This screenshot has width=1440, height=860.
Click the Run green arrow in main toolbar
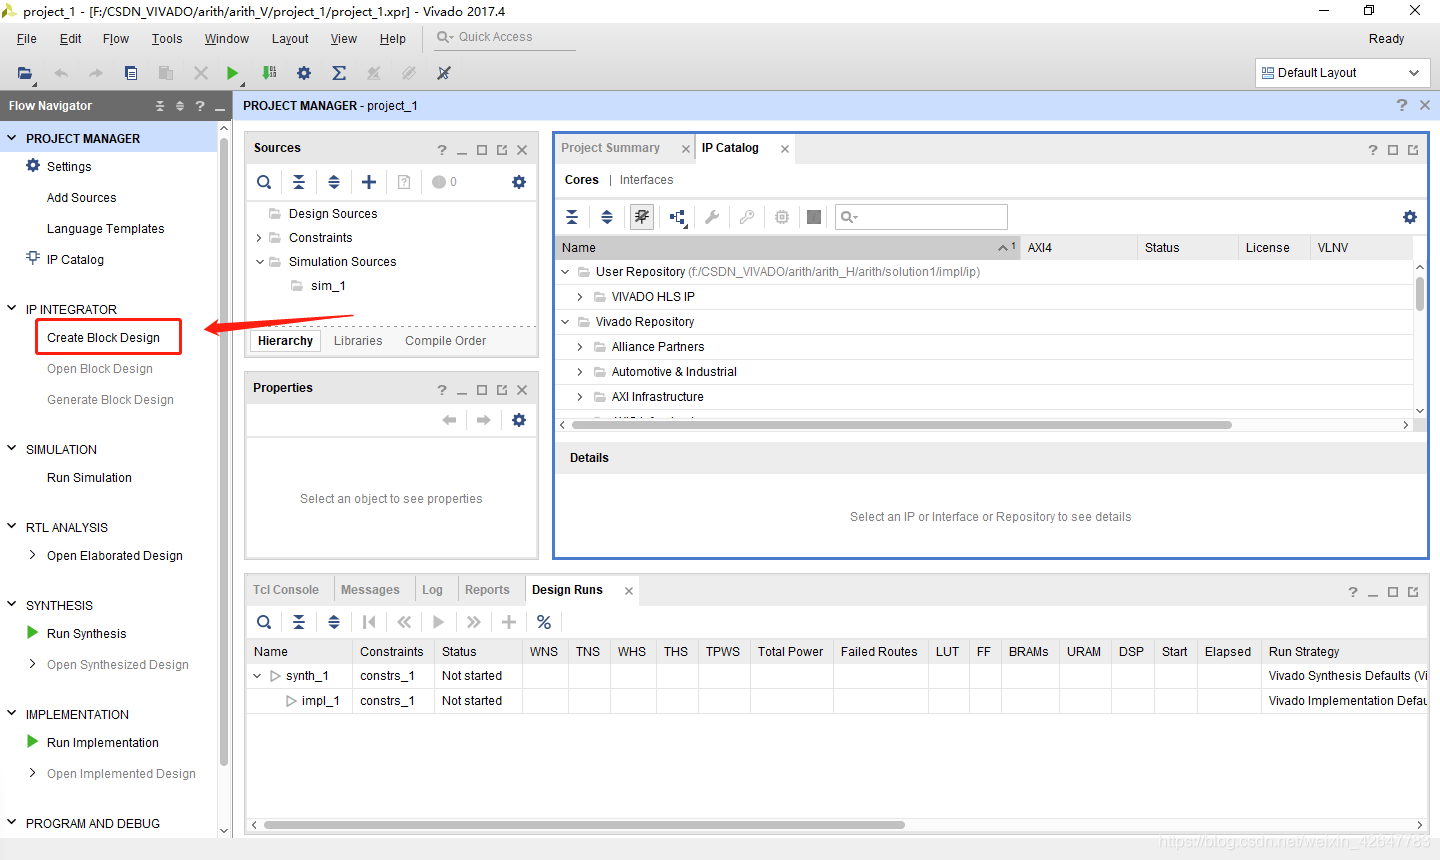tap(232, 73)
